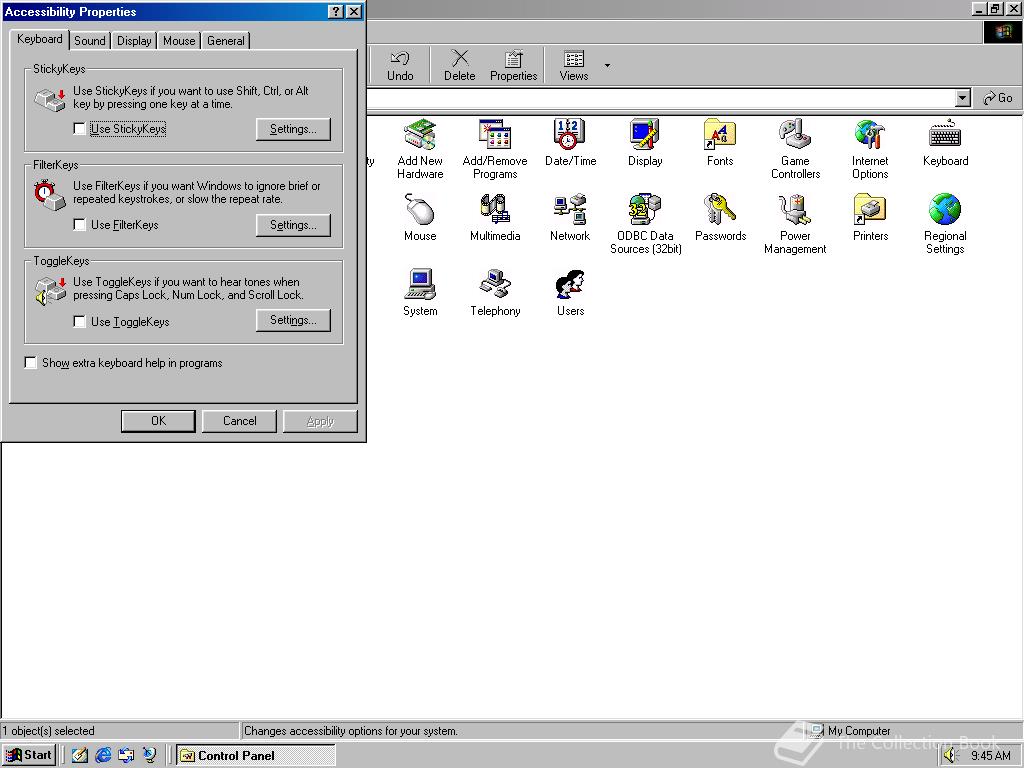Click the 9:45 AM system clock

coord(991,756)
